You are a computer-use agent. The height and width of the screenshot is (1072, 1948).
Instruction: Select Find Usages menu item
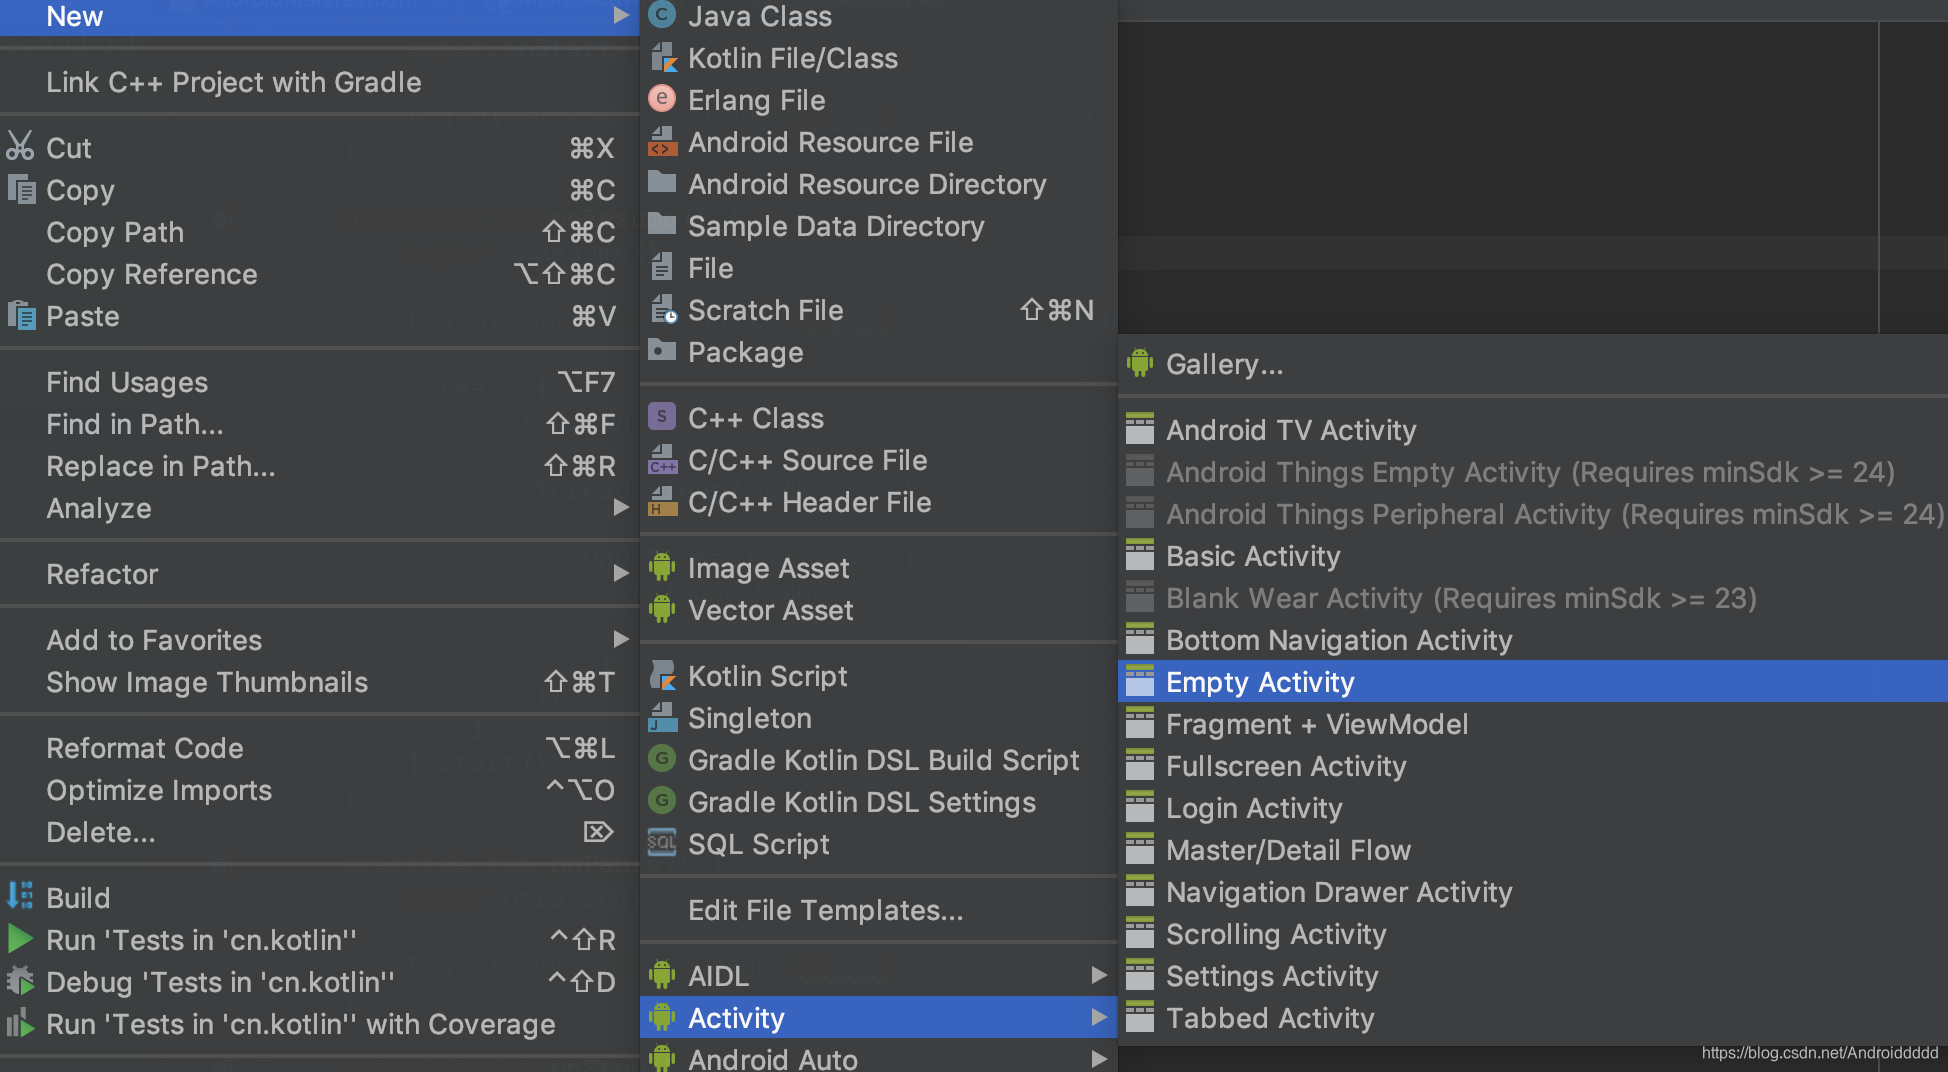(x=127, y=382)
